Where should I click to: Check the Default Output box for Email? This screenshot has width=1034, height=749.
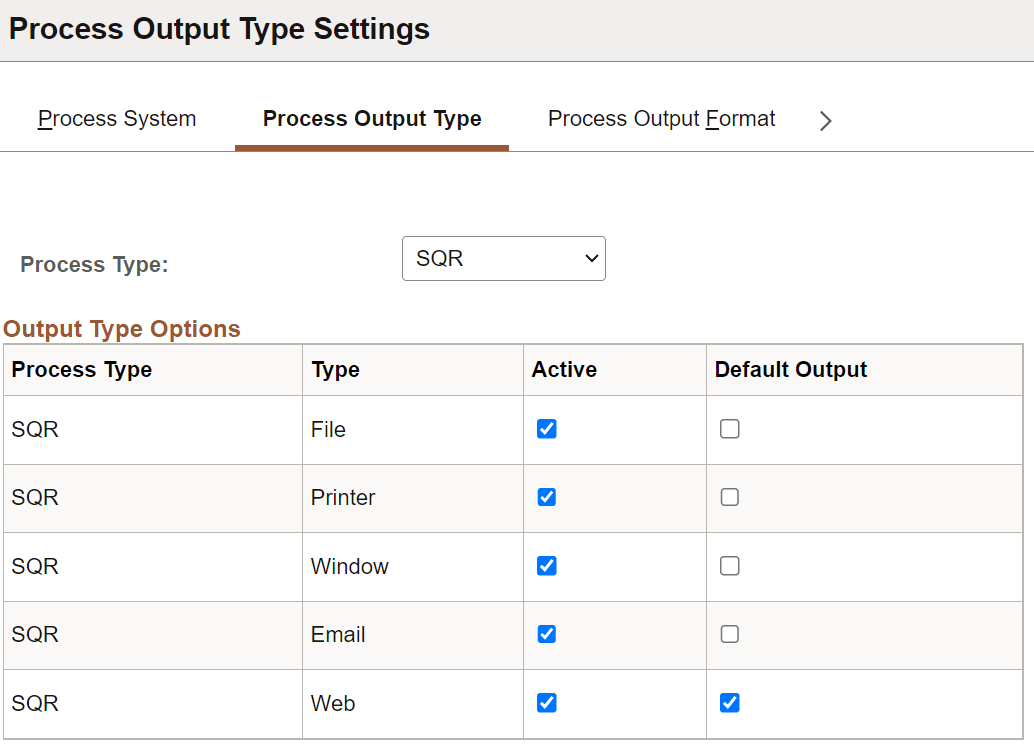pyautogui.click(x=729, y=634)
